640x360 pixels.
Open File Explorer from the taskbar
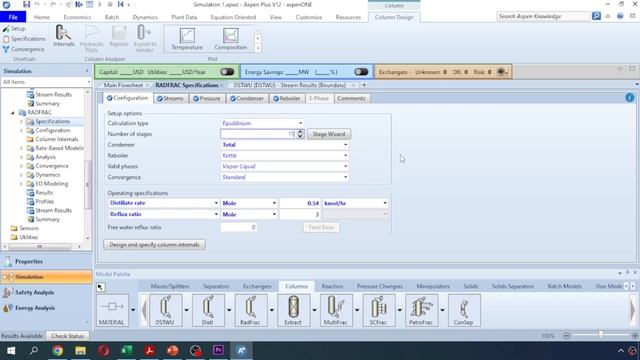[x=80, y=350]
